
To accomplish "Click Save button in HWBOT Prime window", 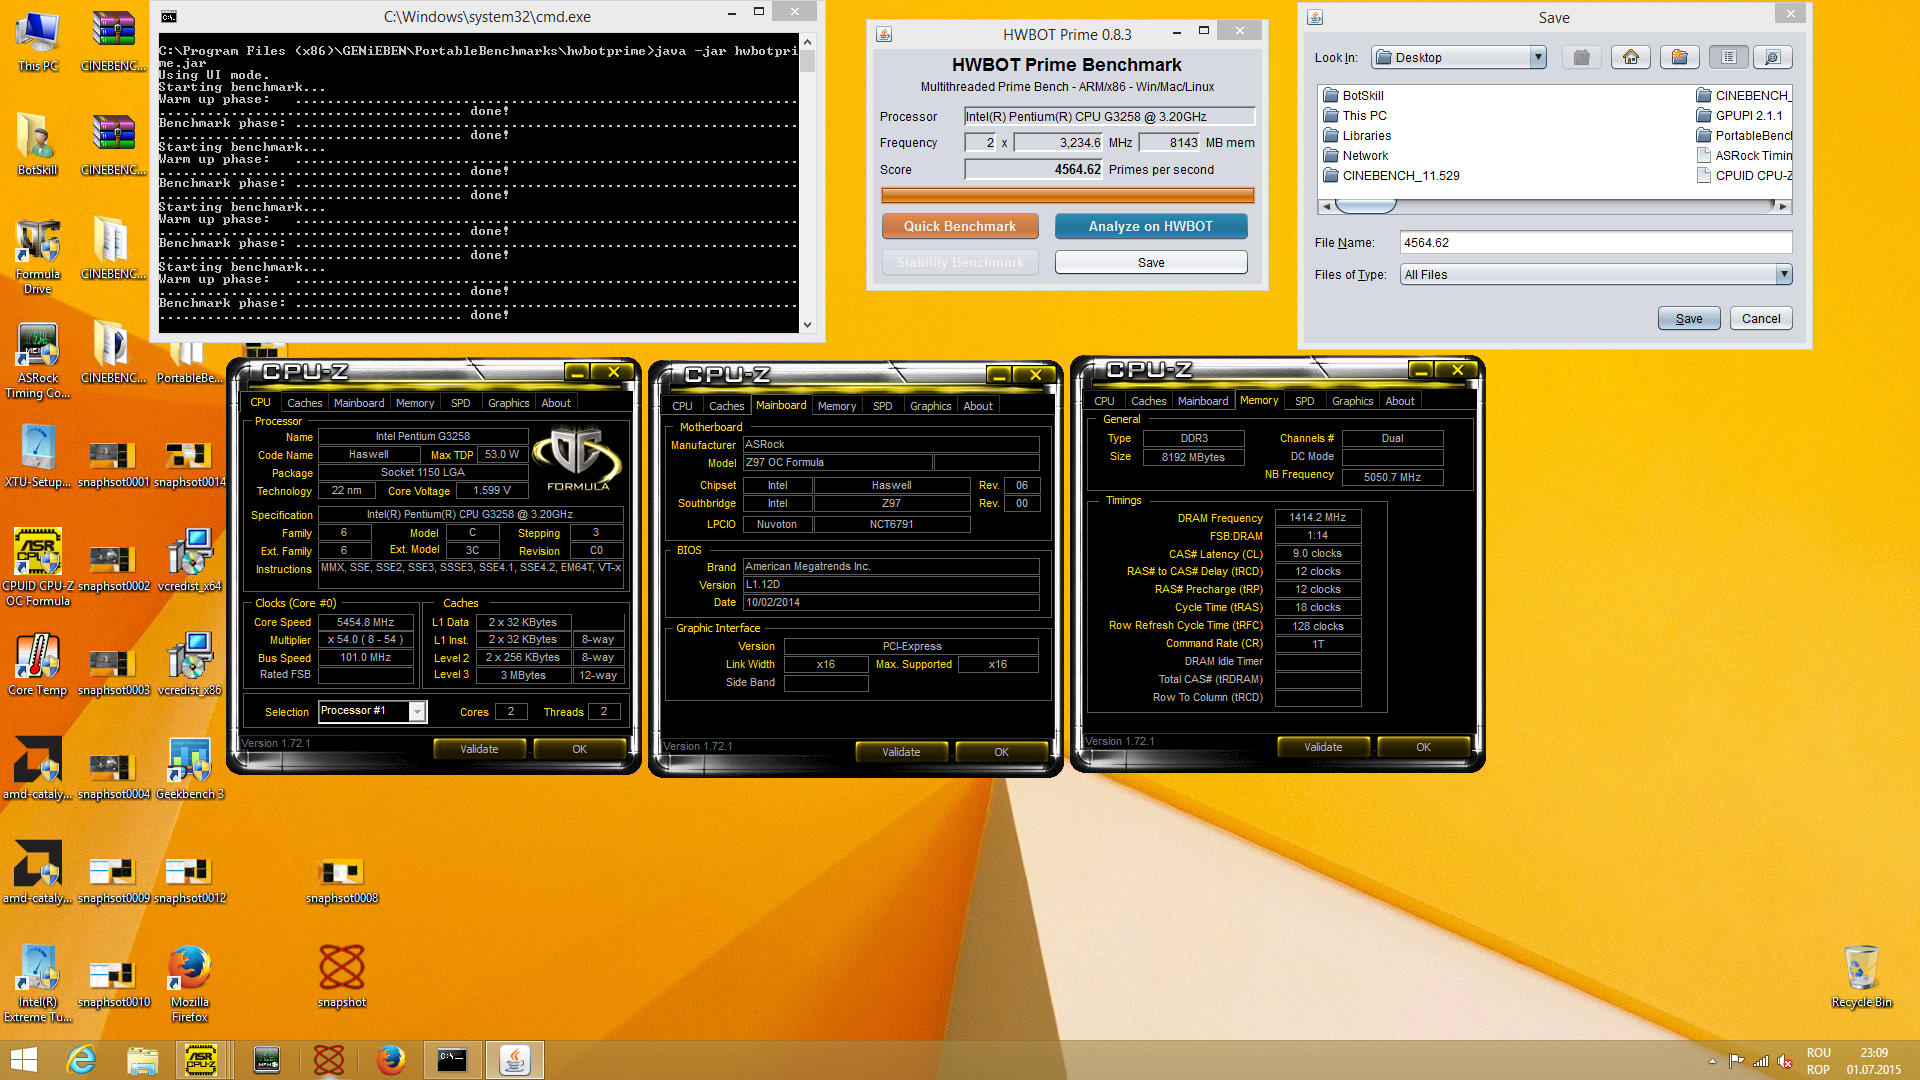I will pos(1151,263).
